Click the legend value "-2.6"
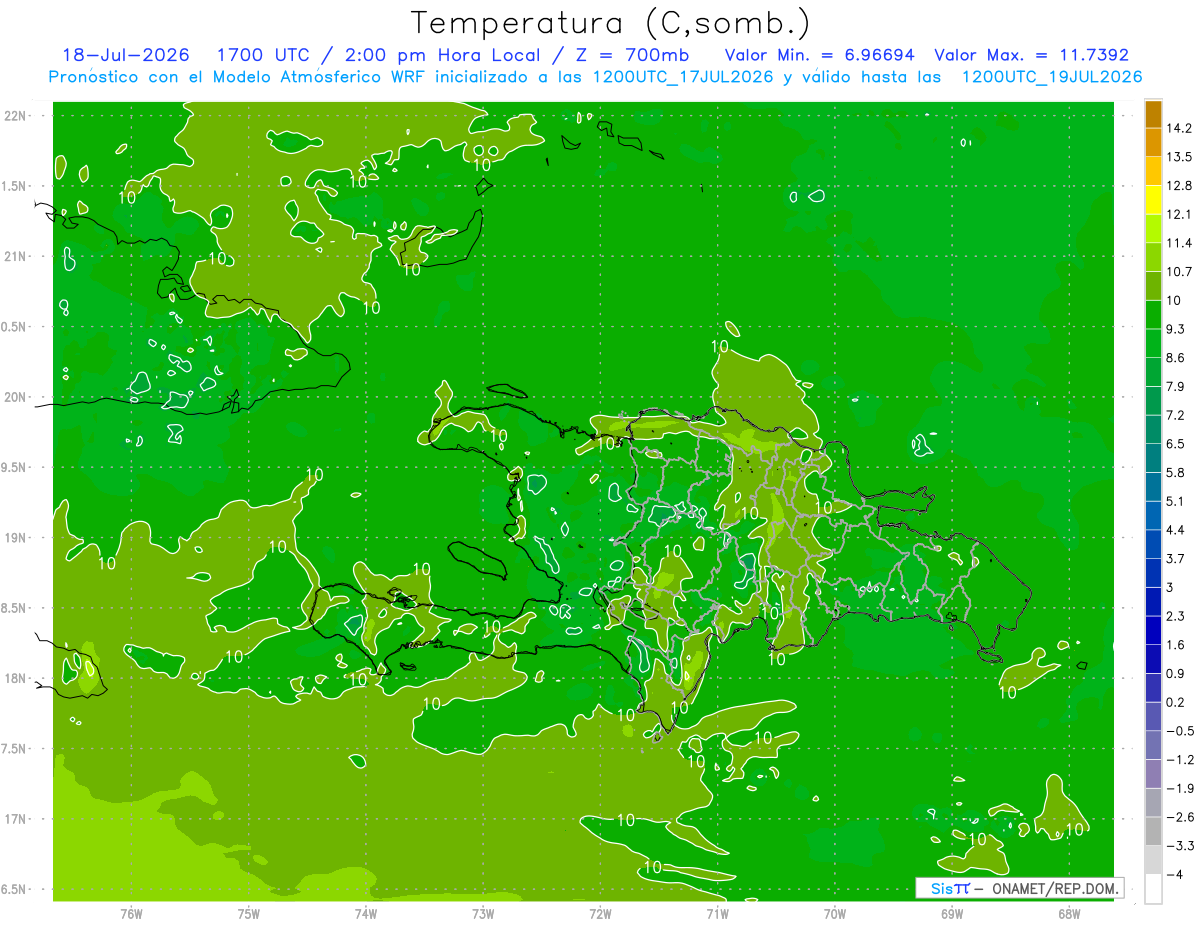1200x927 pixels. pos(1180,817)
